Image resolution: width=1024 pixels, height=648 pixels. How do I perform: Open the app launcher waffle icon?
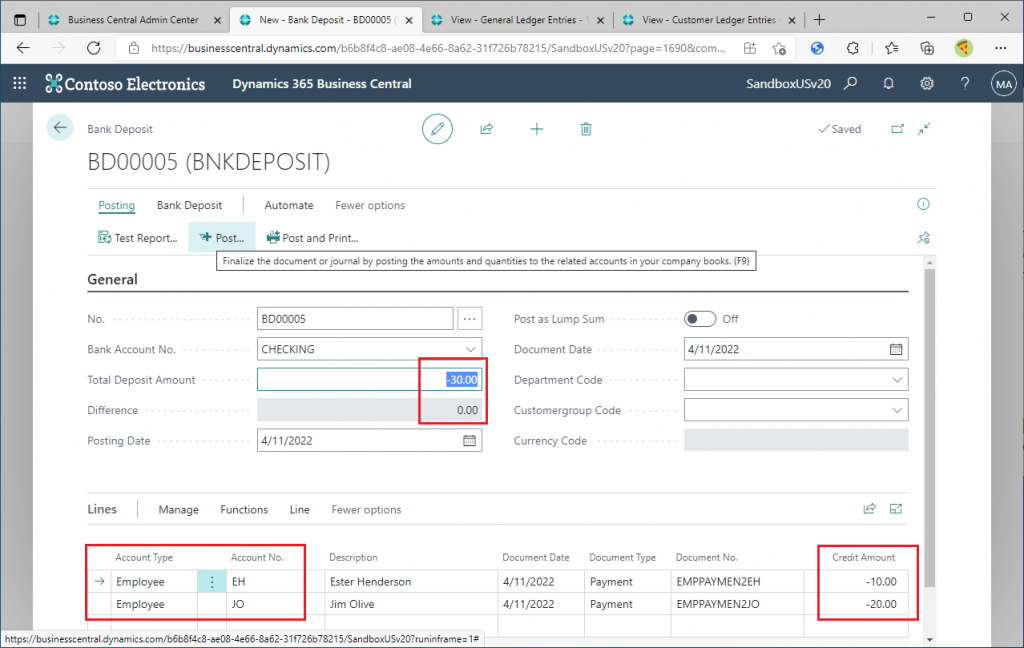pos(20,84)
